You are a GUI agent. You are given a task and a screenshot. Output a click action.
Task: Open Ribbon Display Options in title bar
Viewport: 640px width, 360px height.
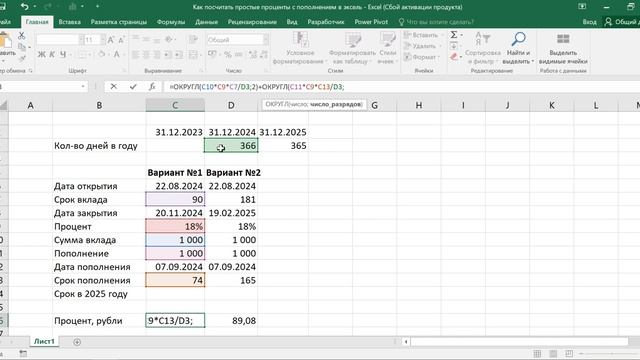582,7
